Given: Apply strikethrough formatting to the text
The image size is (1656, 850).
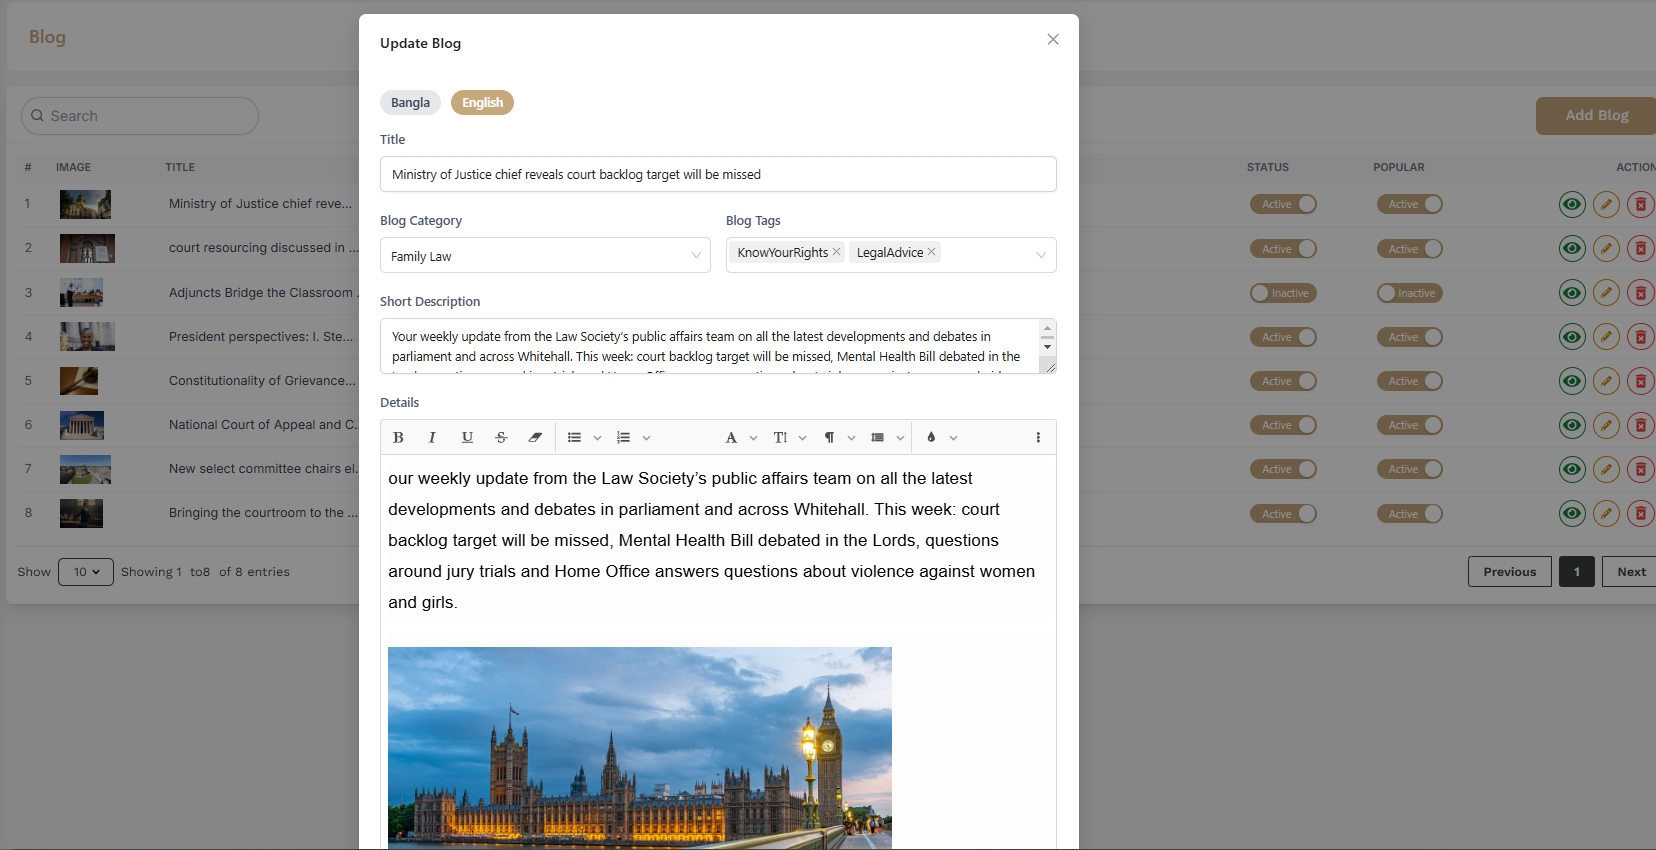Looking at the screenshot, I should 501,438.
